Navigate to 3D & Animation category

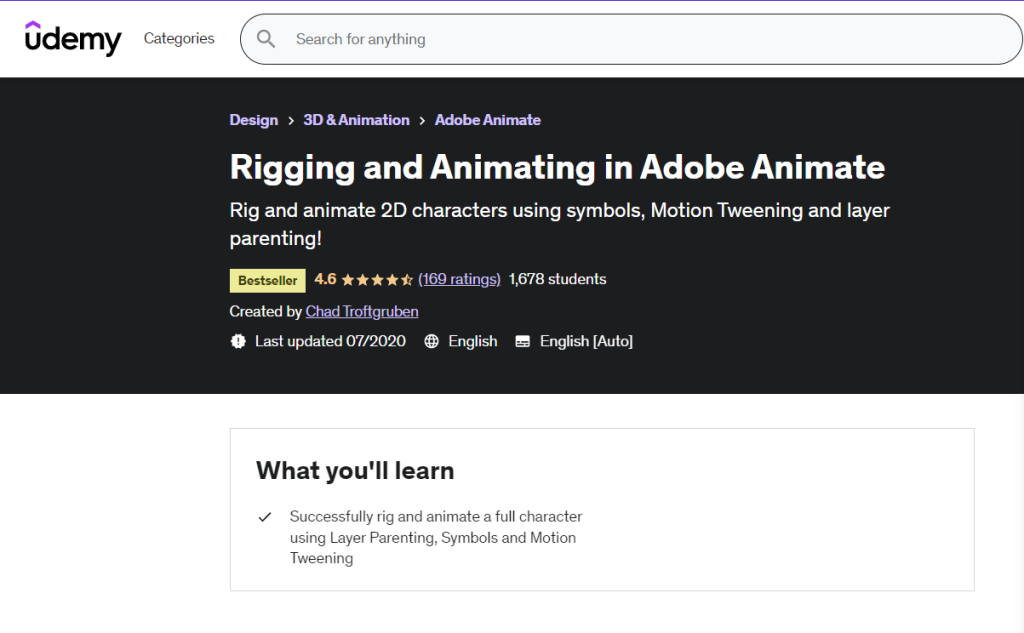(x=356, y=120)
